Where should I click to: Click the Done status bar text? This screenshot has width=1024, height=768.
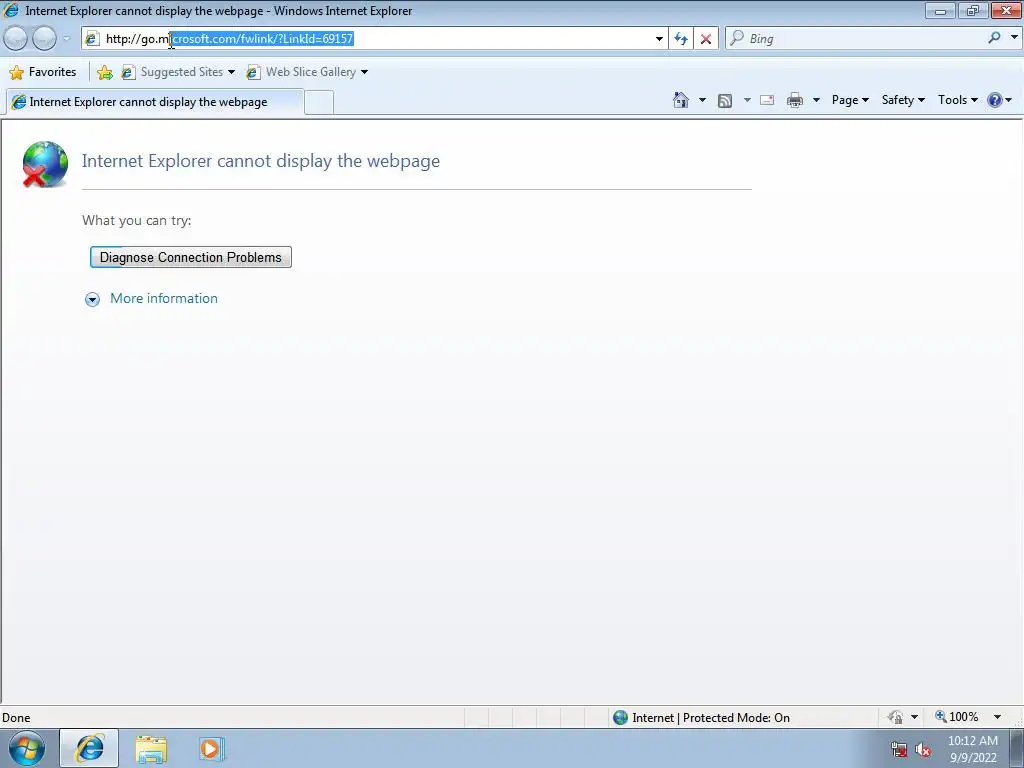pyautogui.click(x=16, y=718)
